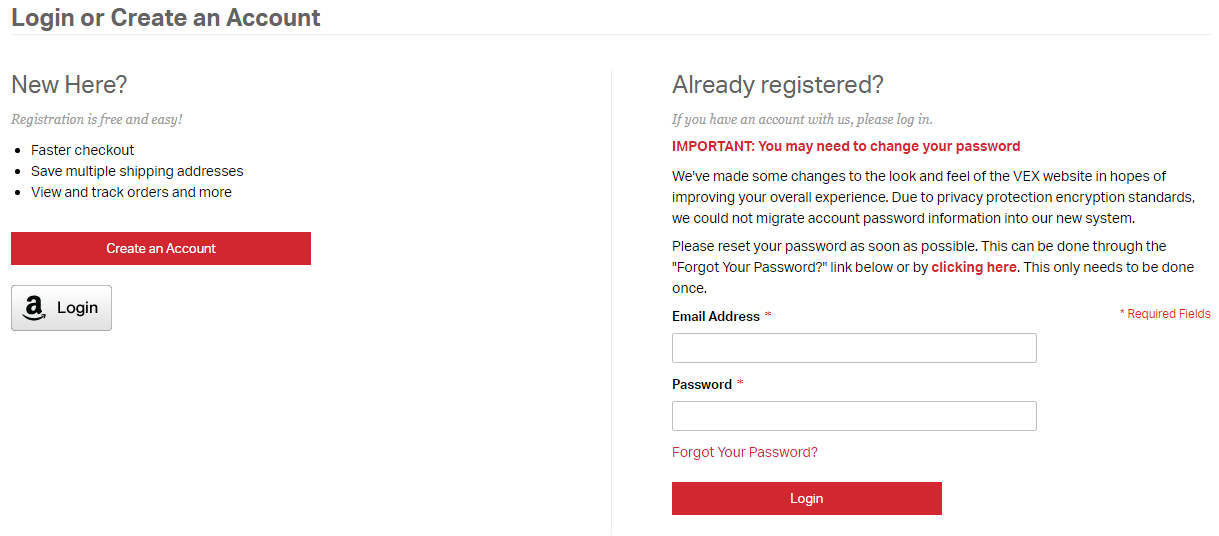Focus the Email Address input field
The image size is (1219, 536).
[x=854, y=348]
